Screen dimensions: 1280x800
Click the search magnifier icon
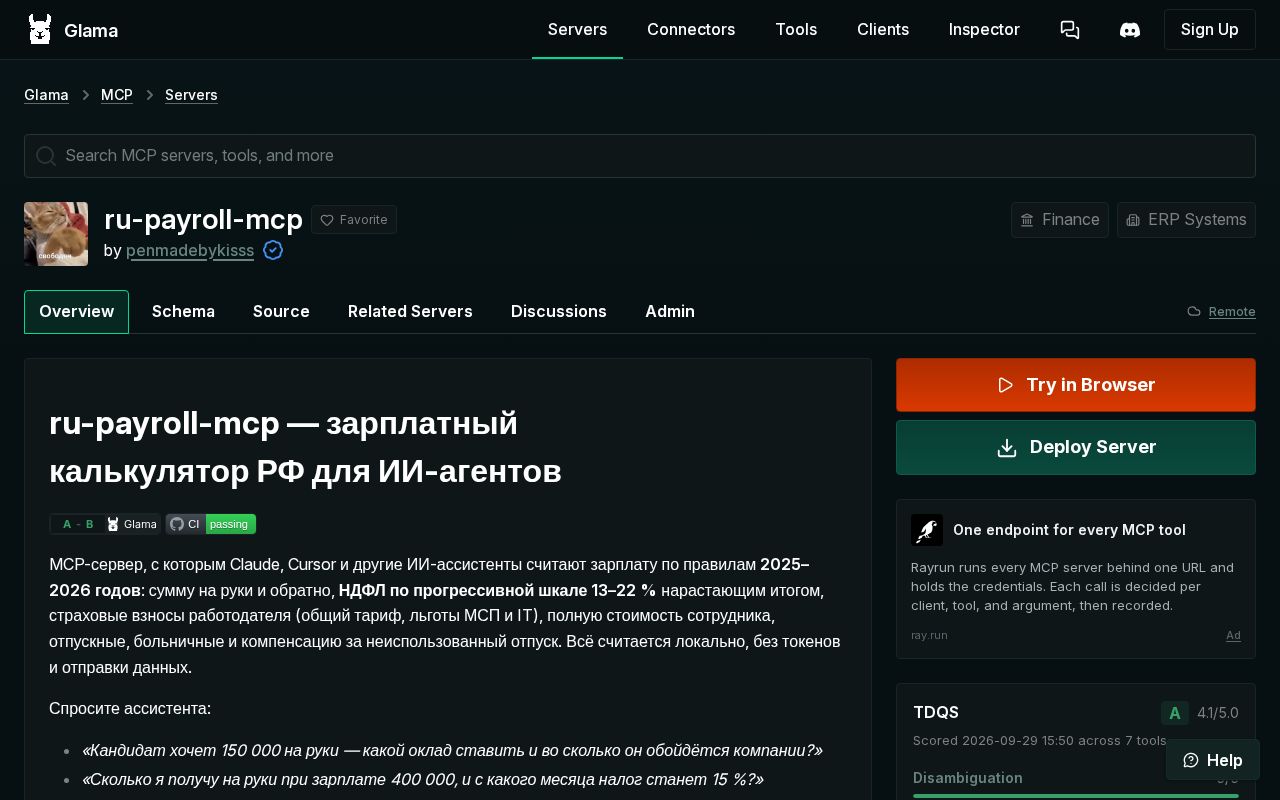pos(45,156)
